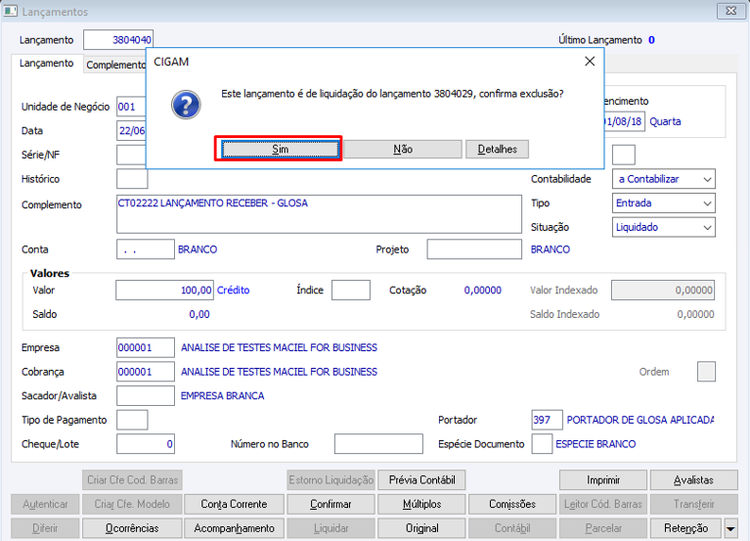
Task: Click the Projeto input field
Action: point(474,249)
